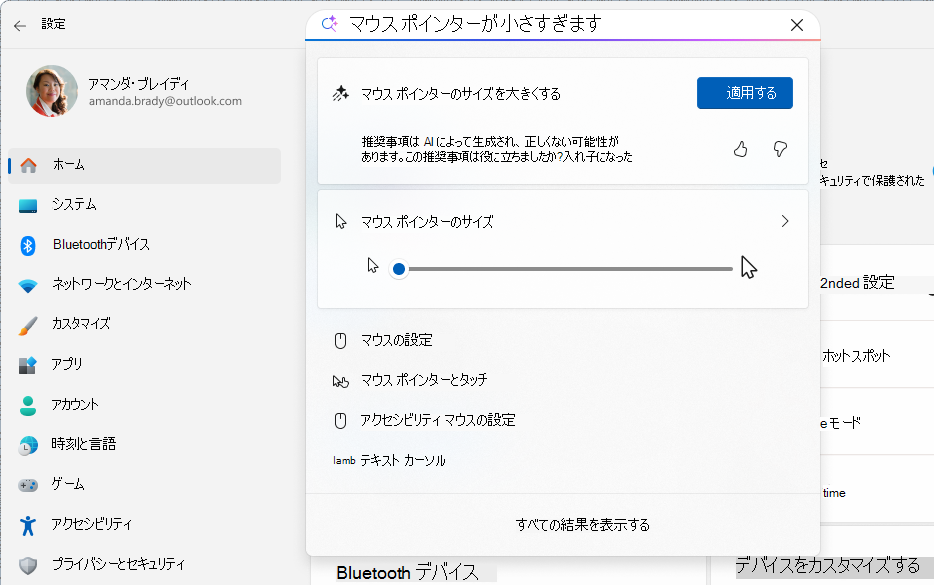This screenshot has height=585, width=934.
Task: Click the アマンダ・ブレイディ account name
Action: [x=139, y=84]
